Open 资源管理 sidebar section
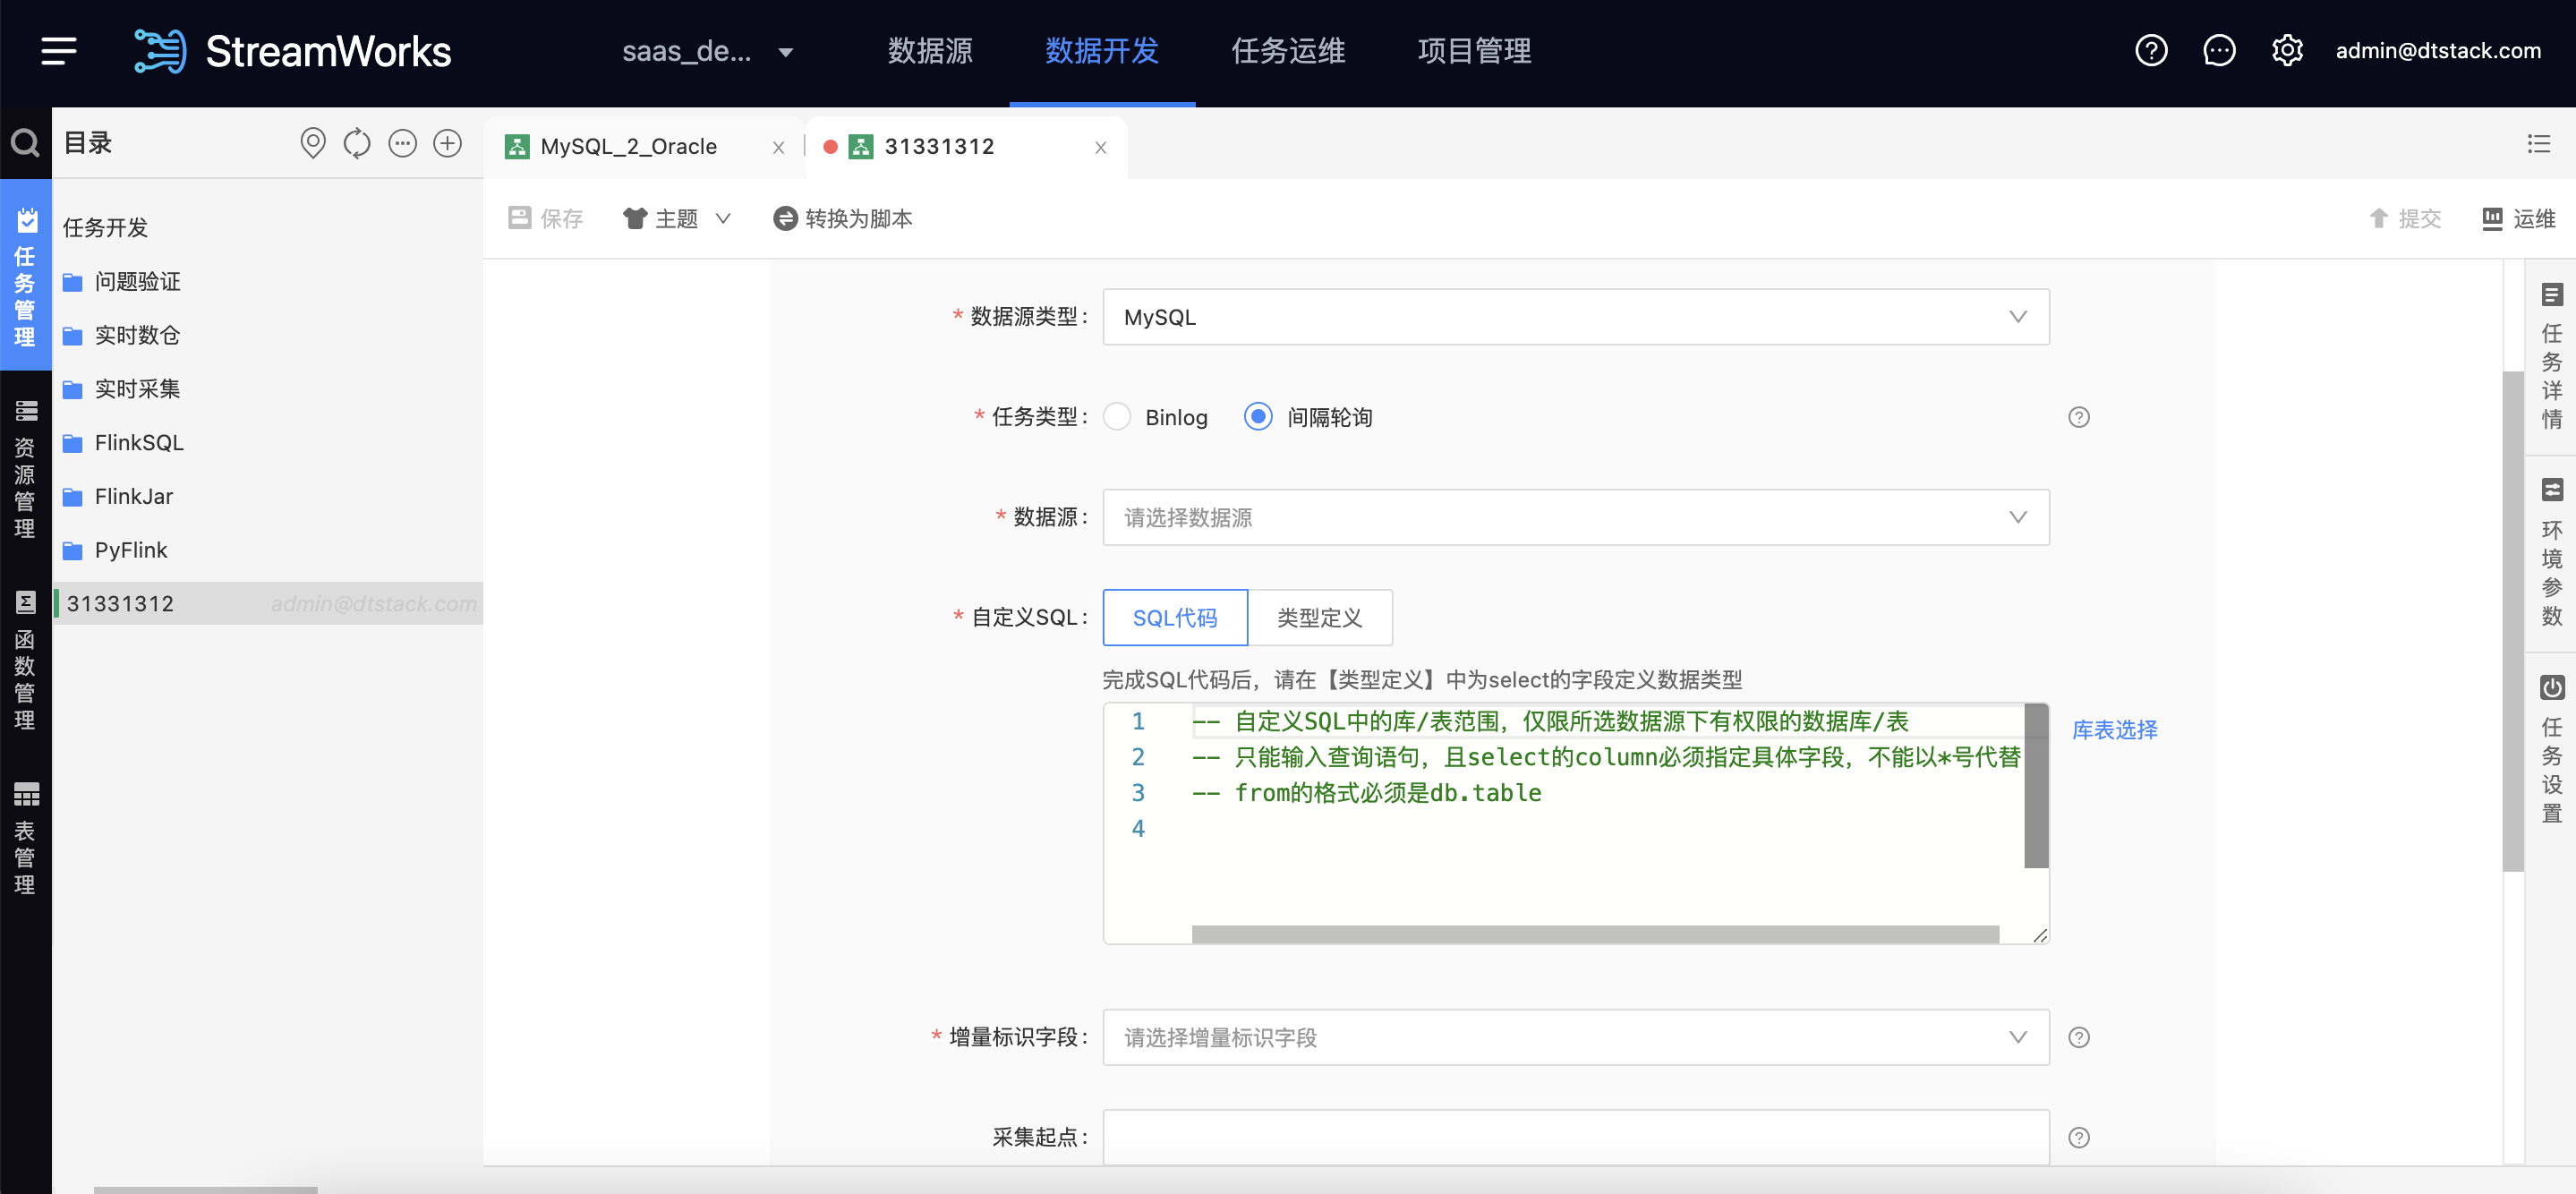The width and height of the screenshot is (2576, 1194). 25,468
